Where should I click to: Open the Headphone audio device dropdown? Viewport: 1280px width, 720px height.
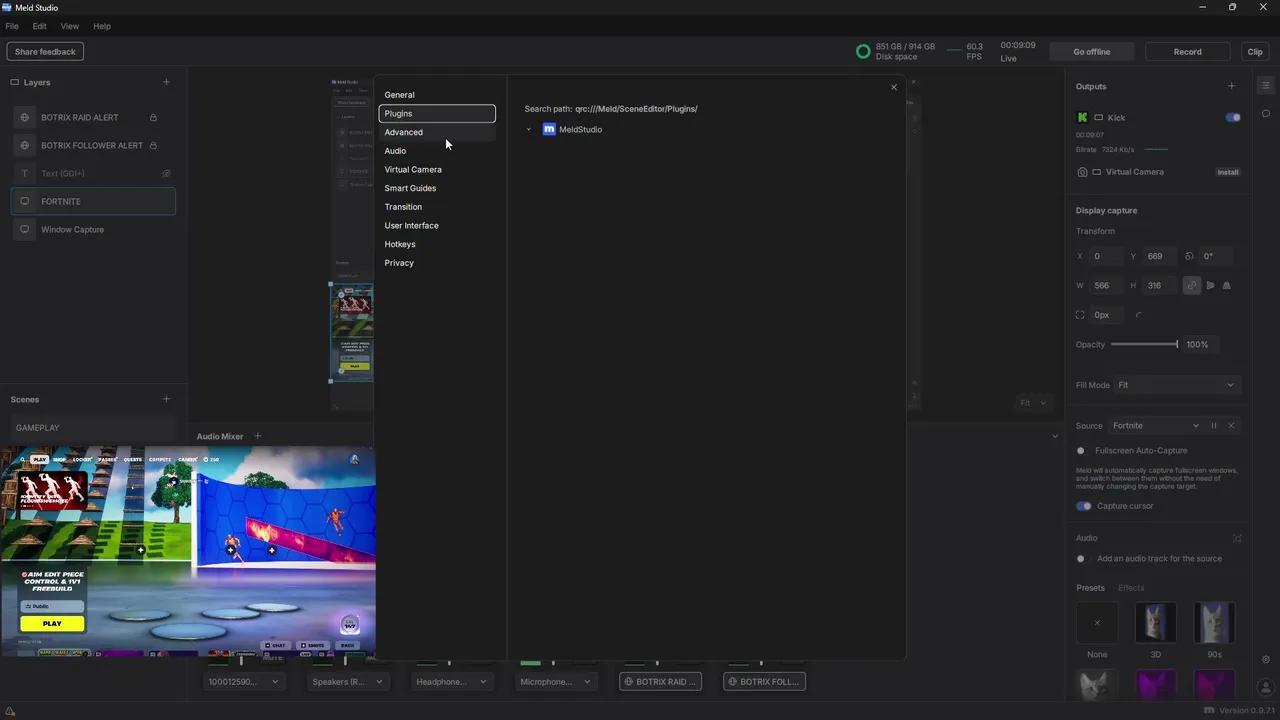pyautogui.click(x=451, y=682)
